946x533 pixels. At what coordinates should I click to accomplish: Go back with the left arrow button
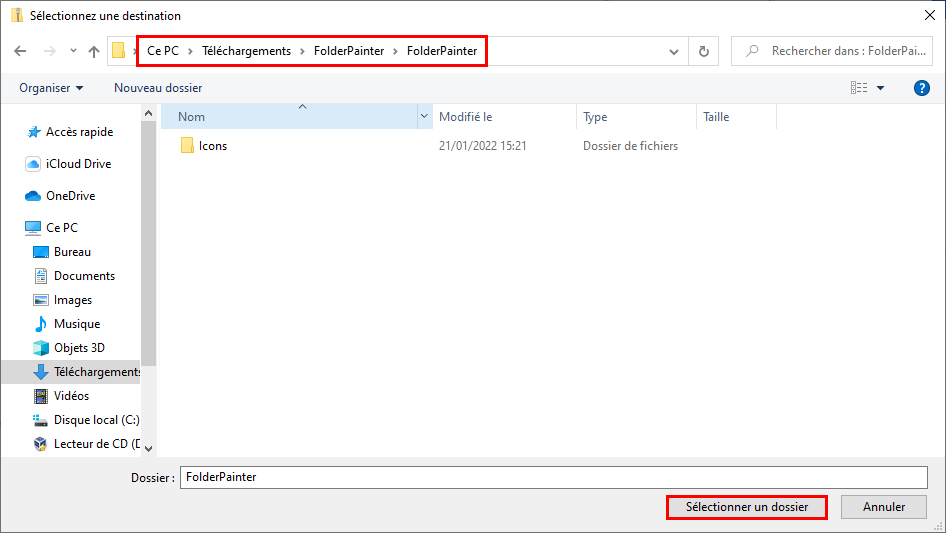[x=20, y=51]
